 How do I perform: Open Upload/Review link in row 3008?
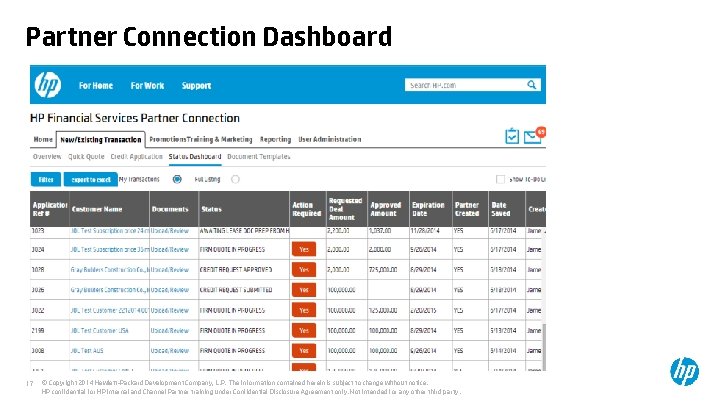pos(170,350)
